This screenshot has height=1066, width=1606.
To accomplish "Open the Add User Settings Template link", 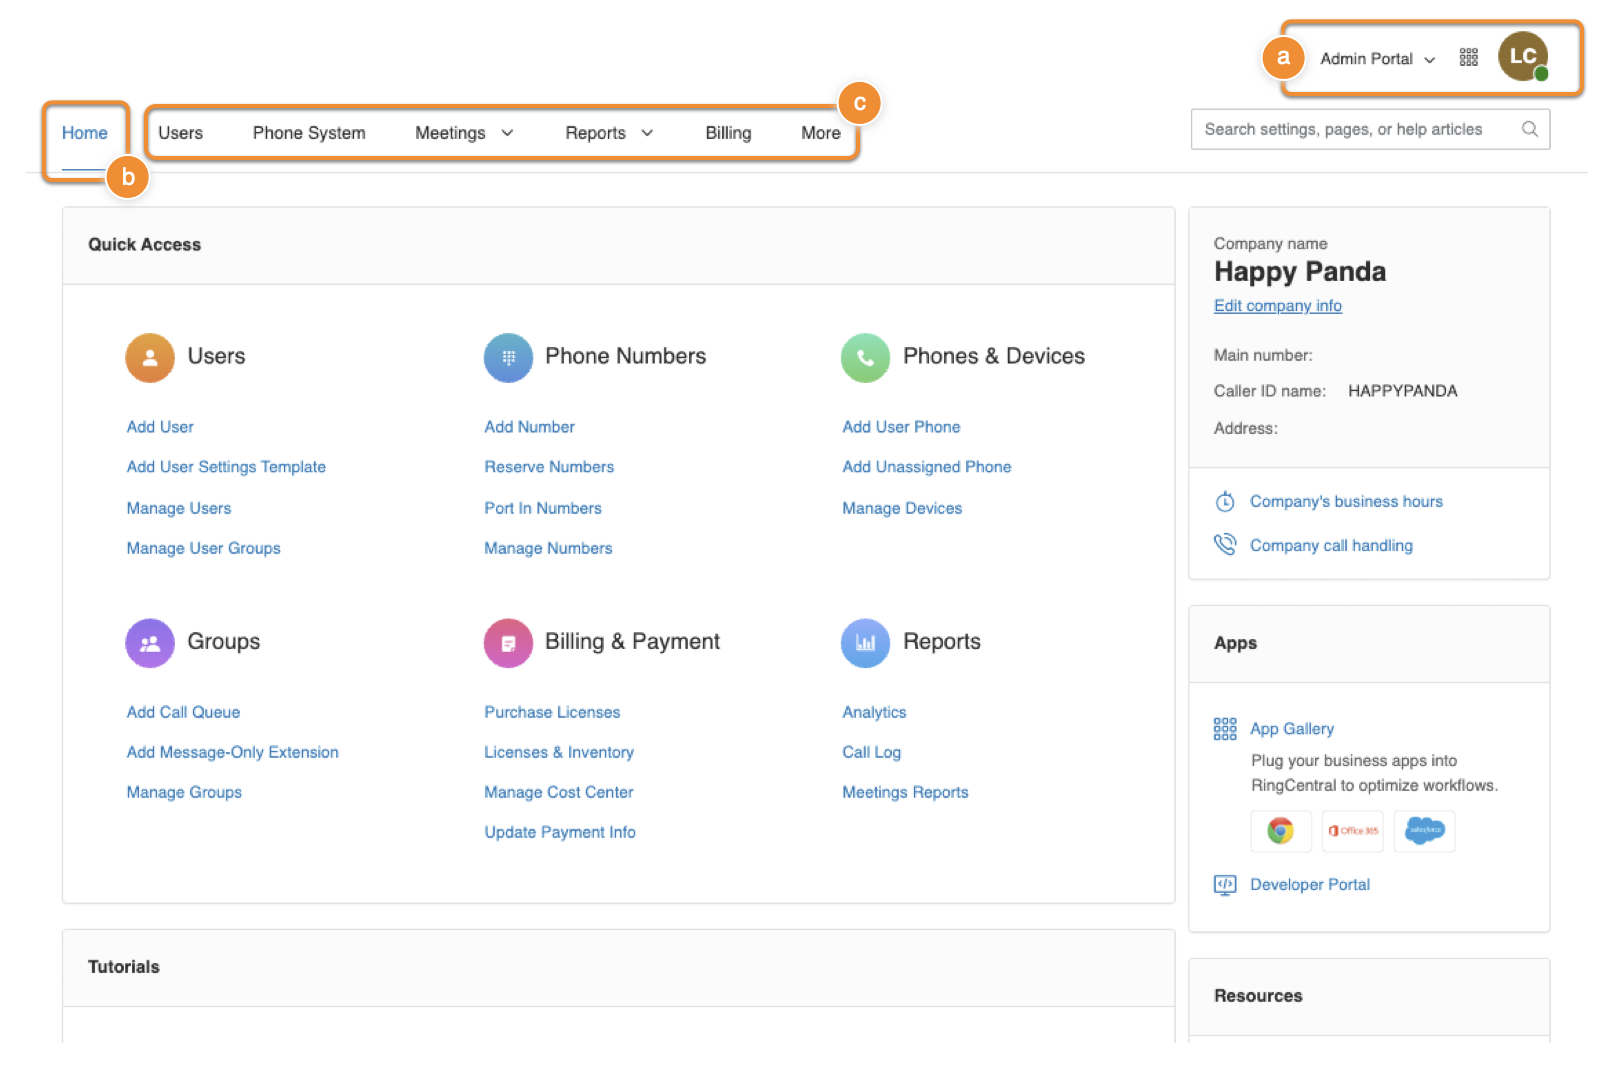I will point(226,467).
